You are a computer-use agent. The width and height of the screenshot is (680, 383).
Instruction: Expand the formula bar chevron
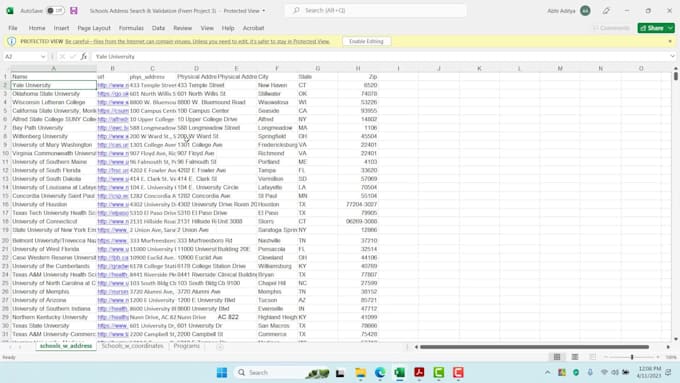pyautogui.click(x=673, y=56)
